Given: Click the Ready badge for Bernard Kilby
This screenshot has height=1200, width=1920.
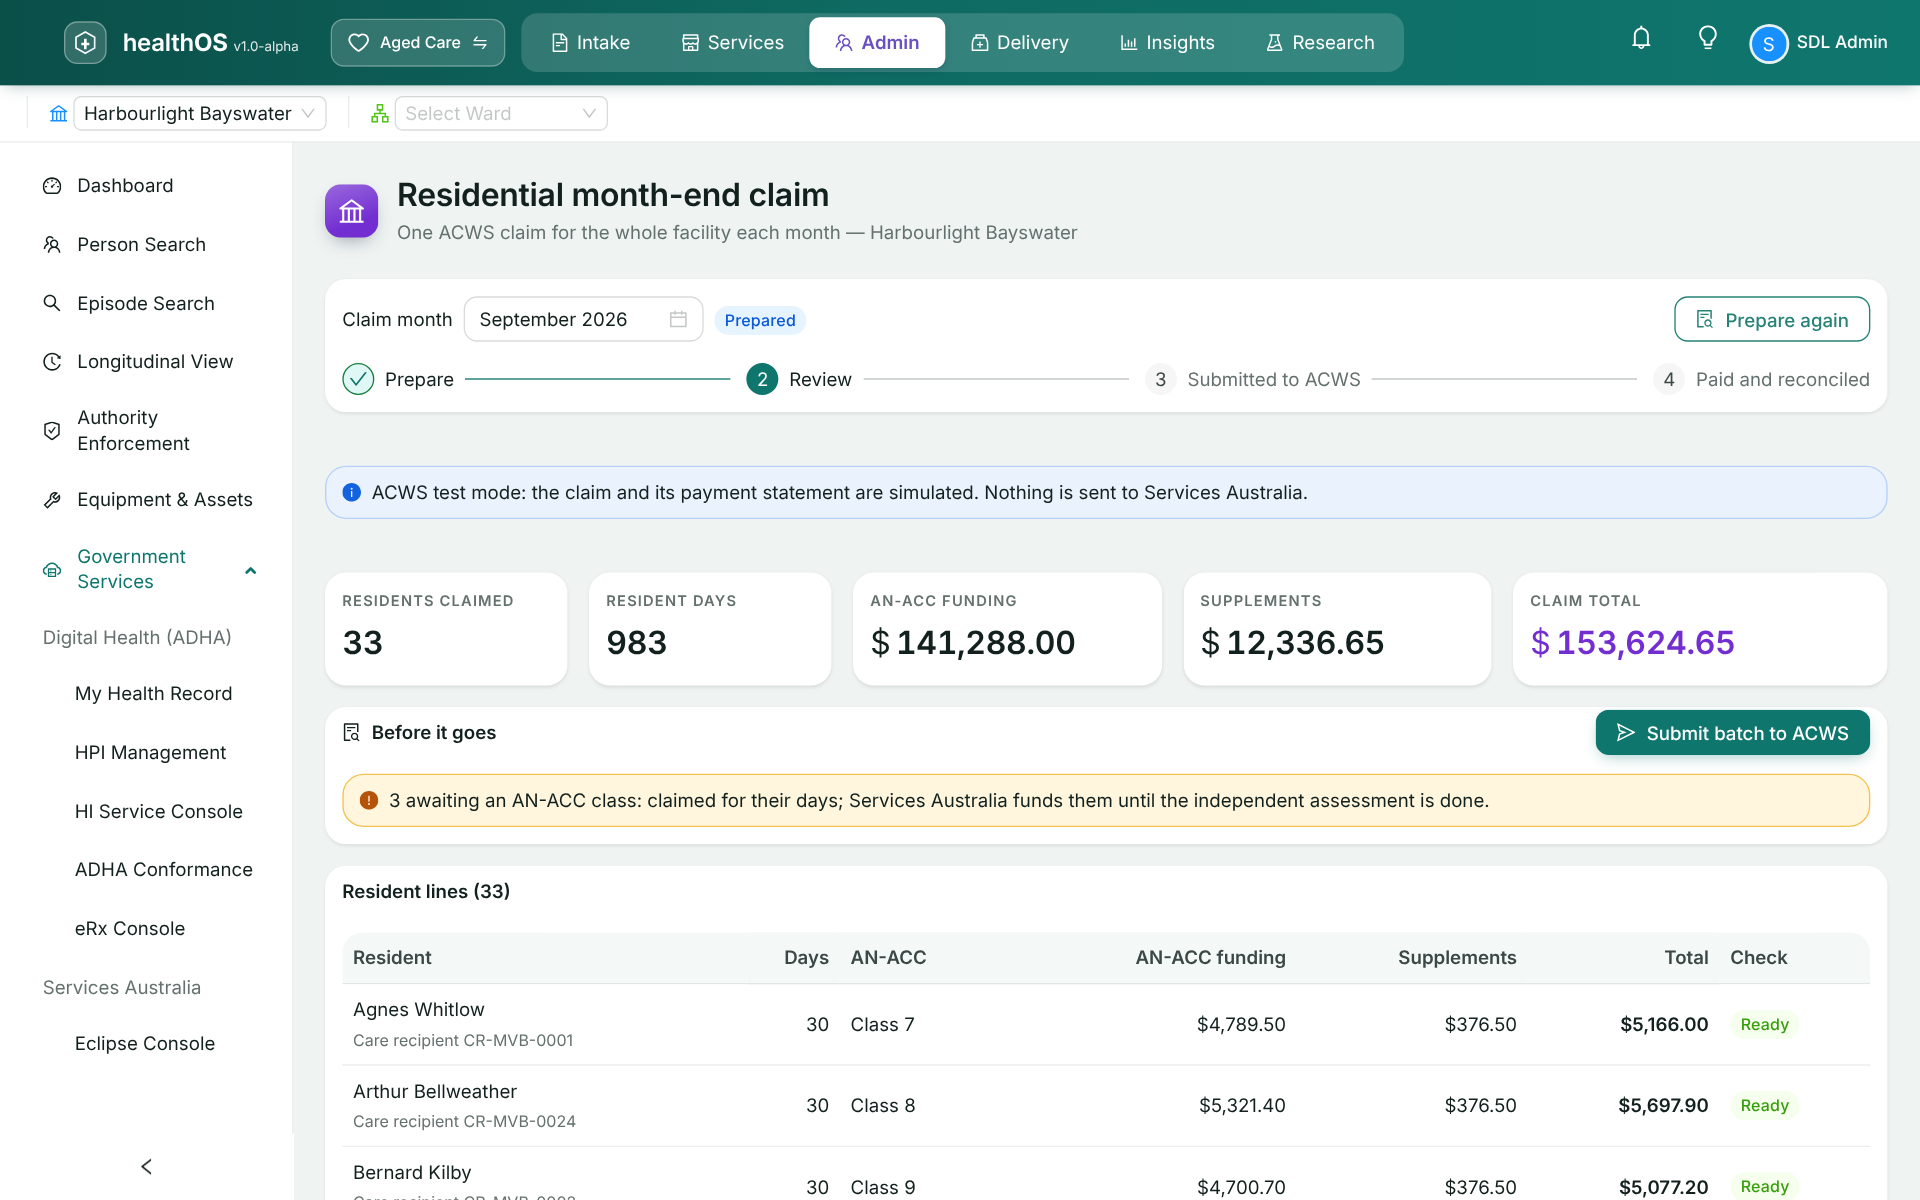Looking at the screenshot, I should coord(1764,1186).
